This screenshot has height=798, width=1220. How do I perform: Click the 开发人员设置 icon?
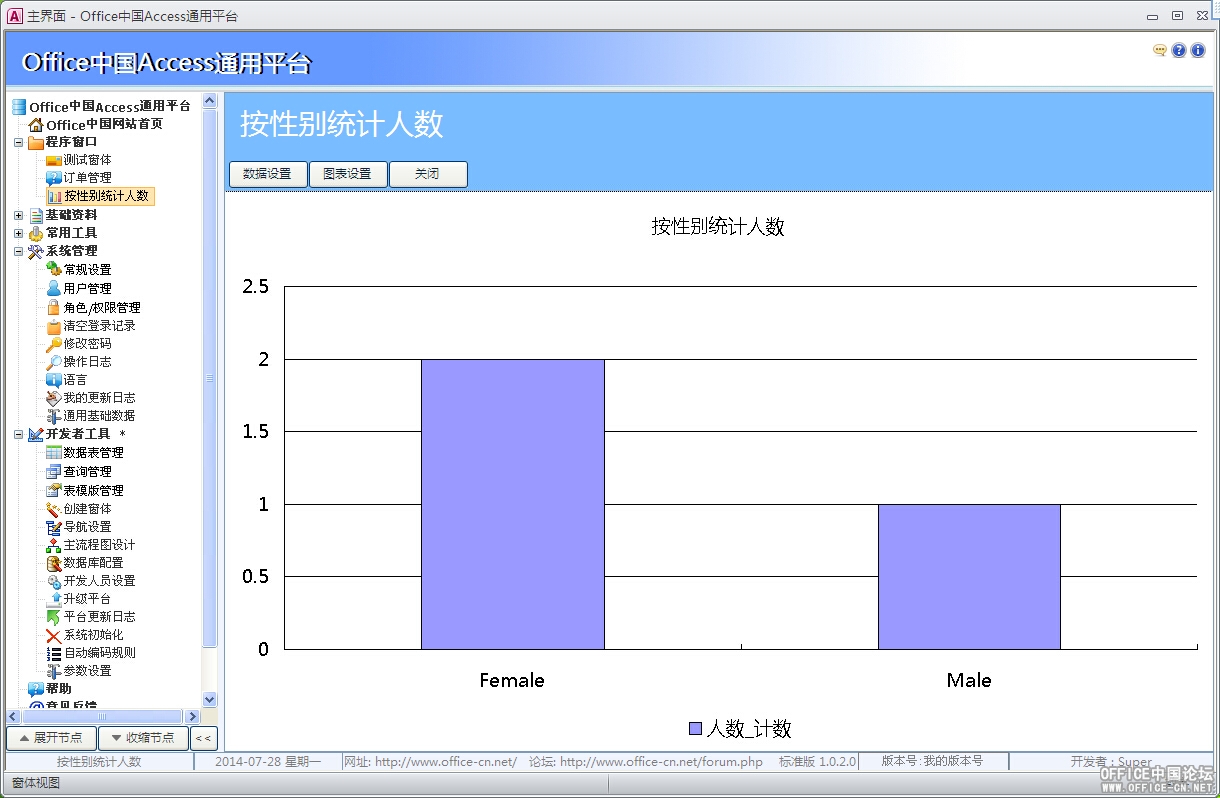point(54,580)
